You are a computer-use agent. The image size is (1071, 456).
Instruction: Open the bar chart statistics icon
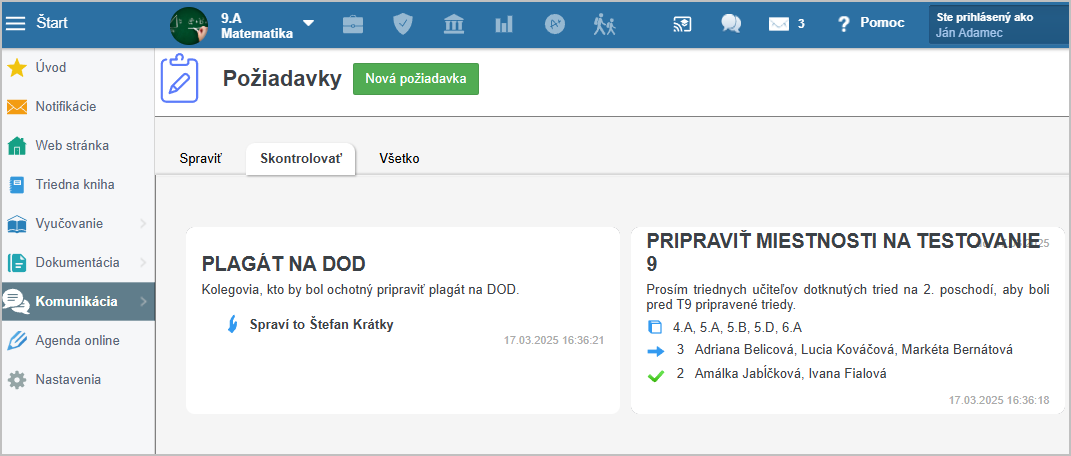[504, 24]
